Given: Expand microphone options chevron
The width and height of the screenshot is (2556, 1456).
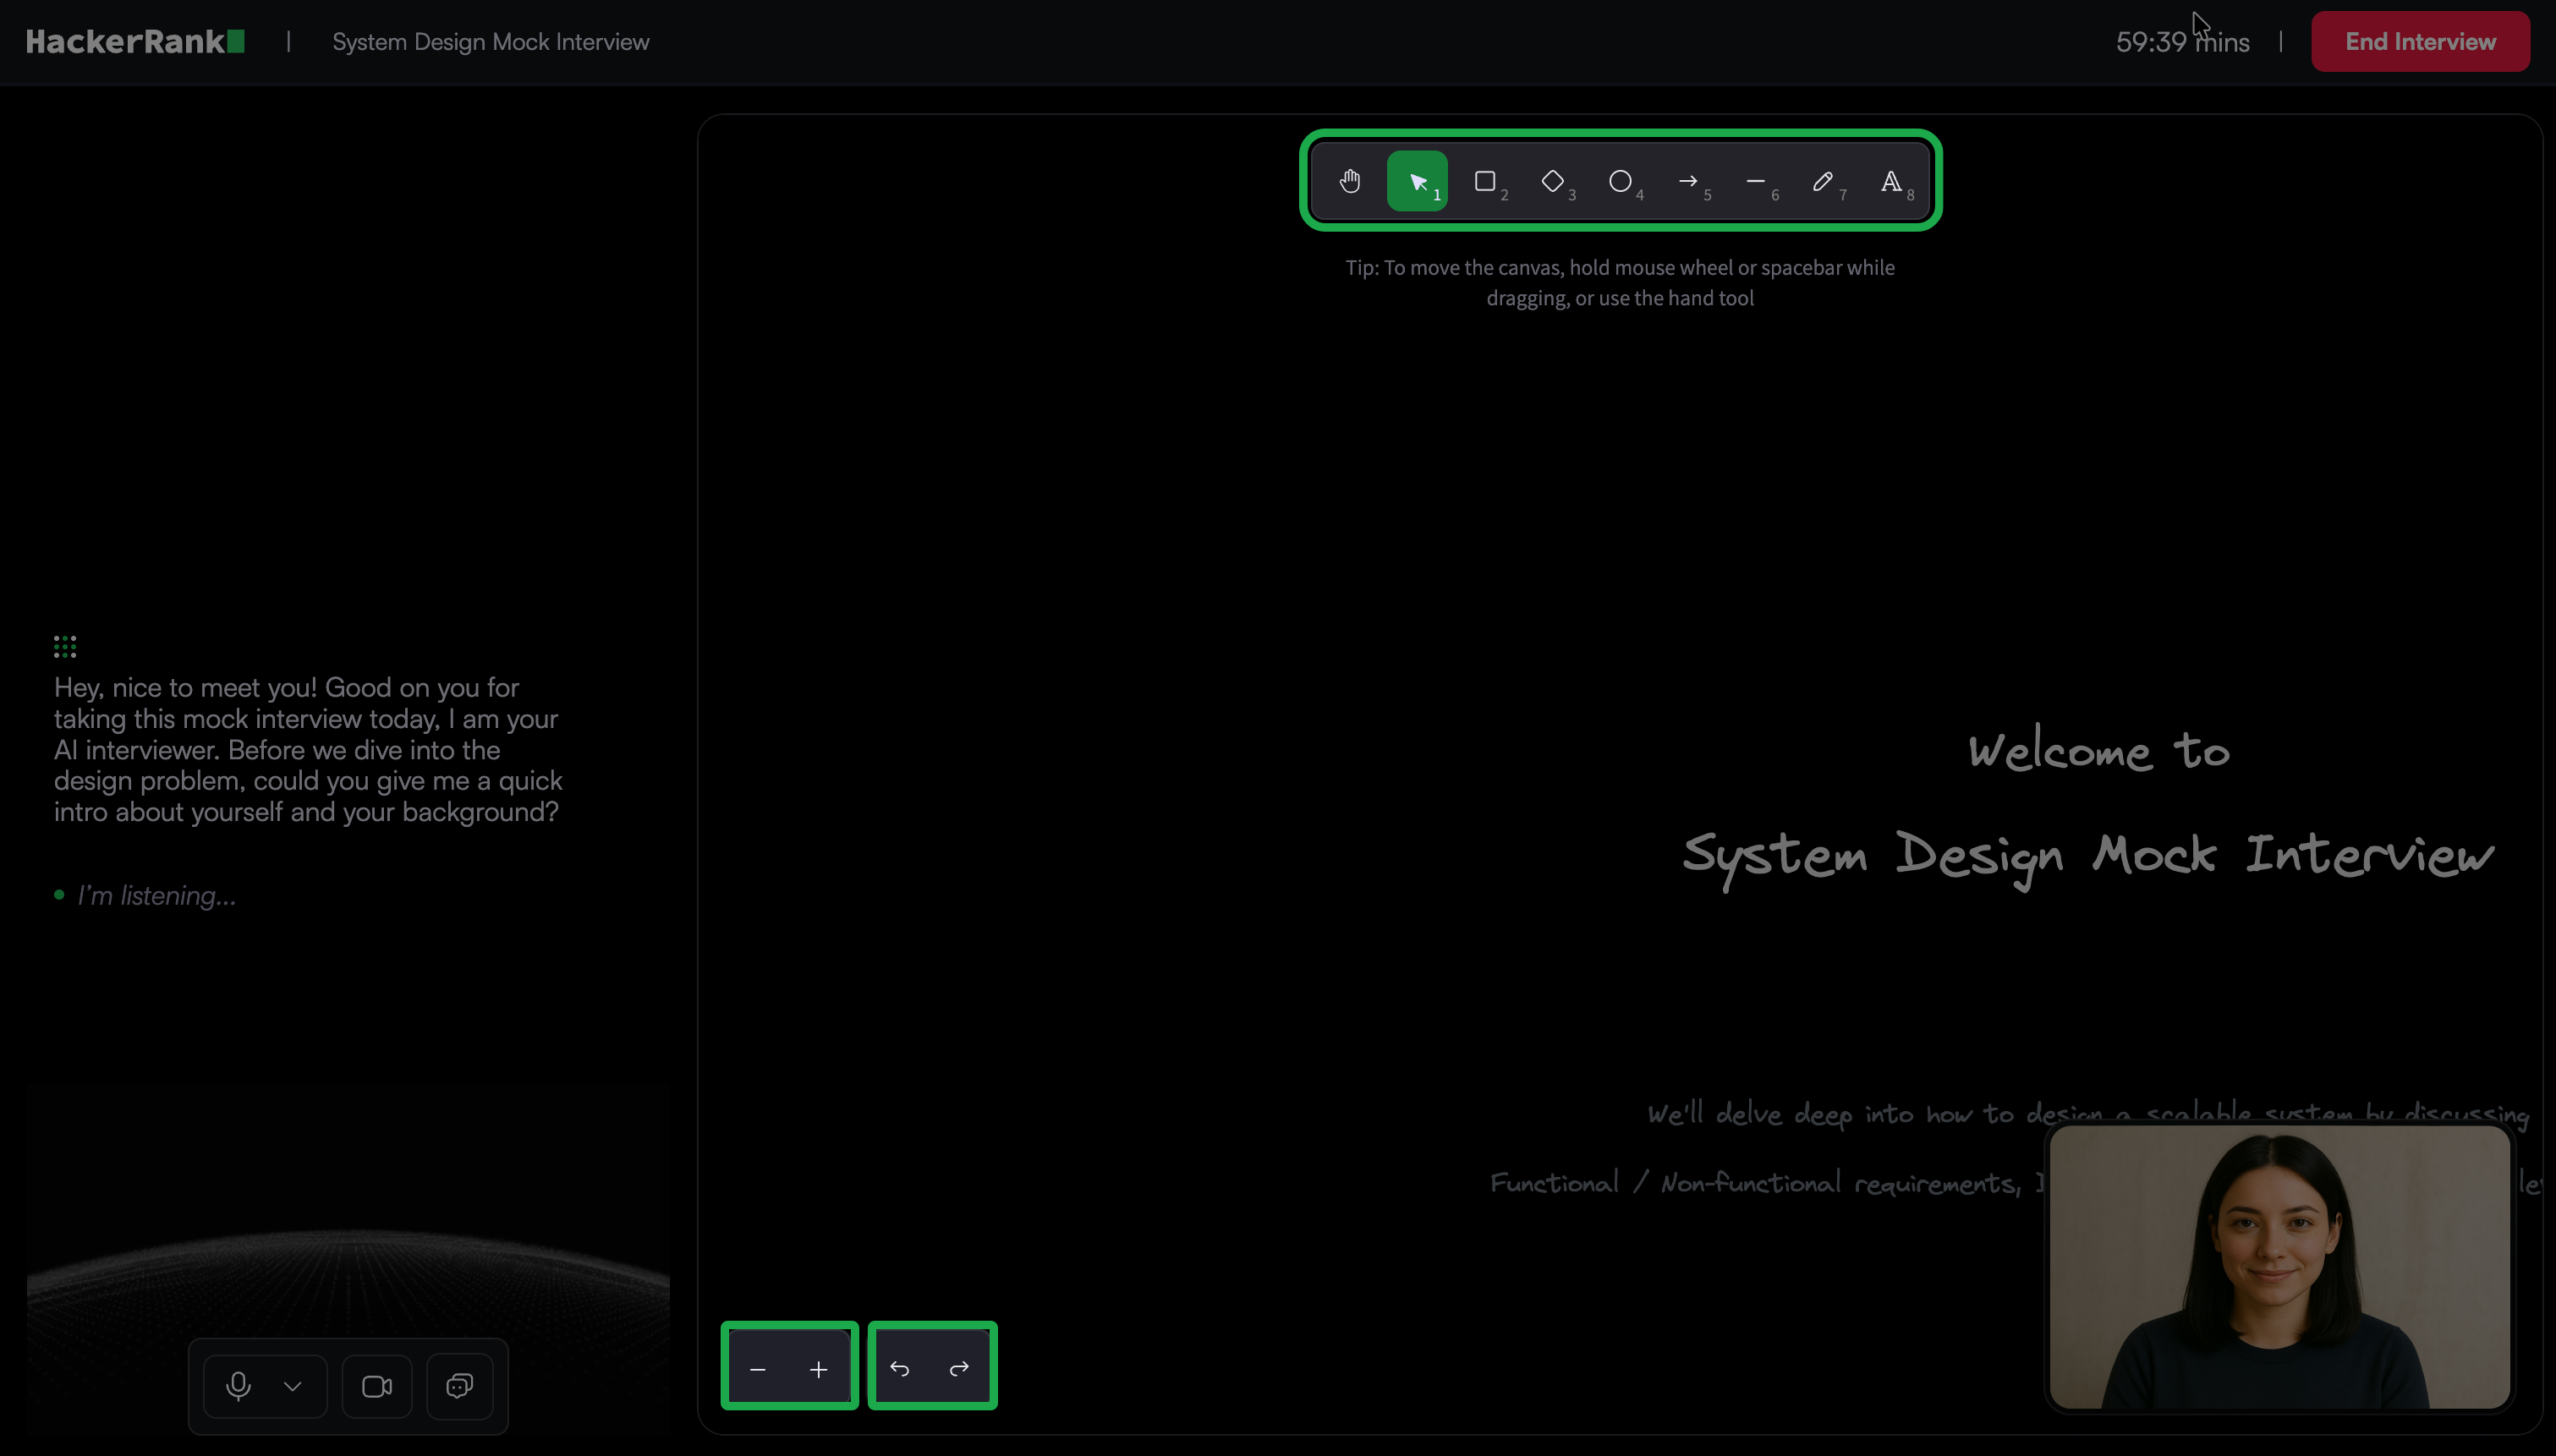Looking at the screenshot, I should coord(293,1386).
